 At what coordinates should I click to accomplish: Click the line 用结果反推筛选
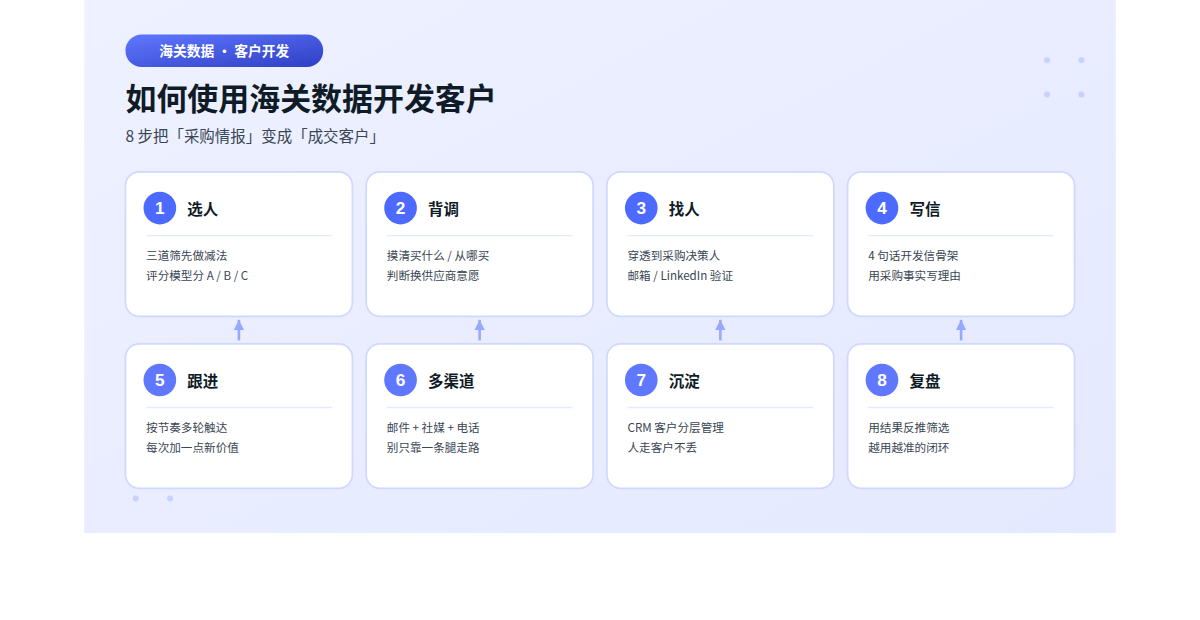(x=909, y=428)
